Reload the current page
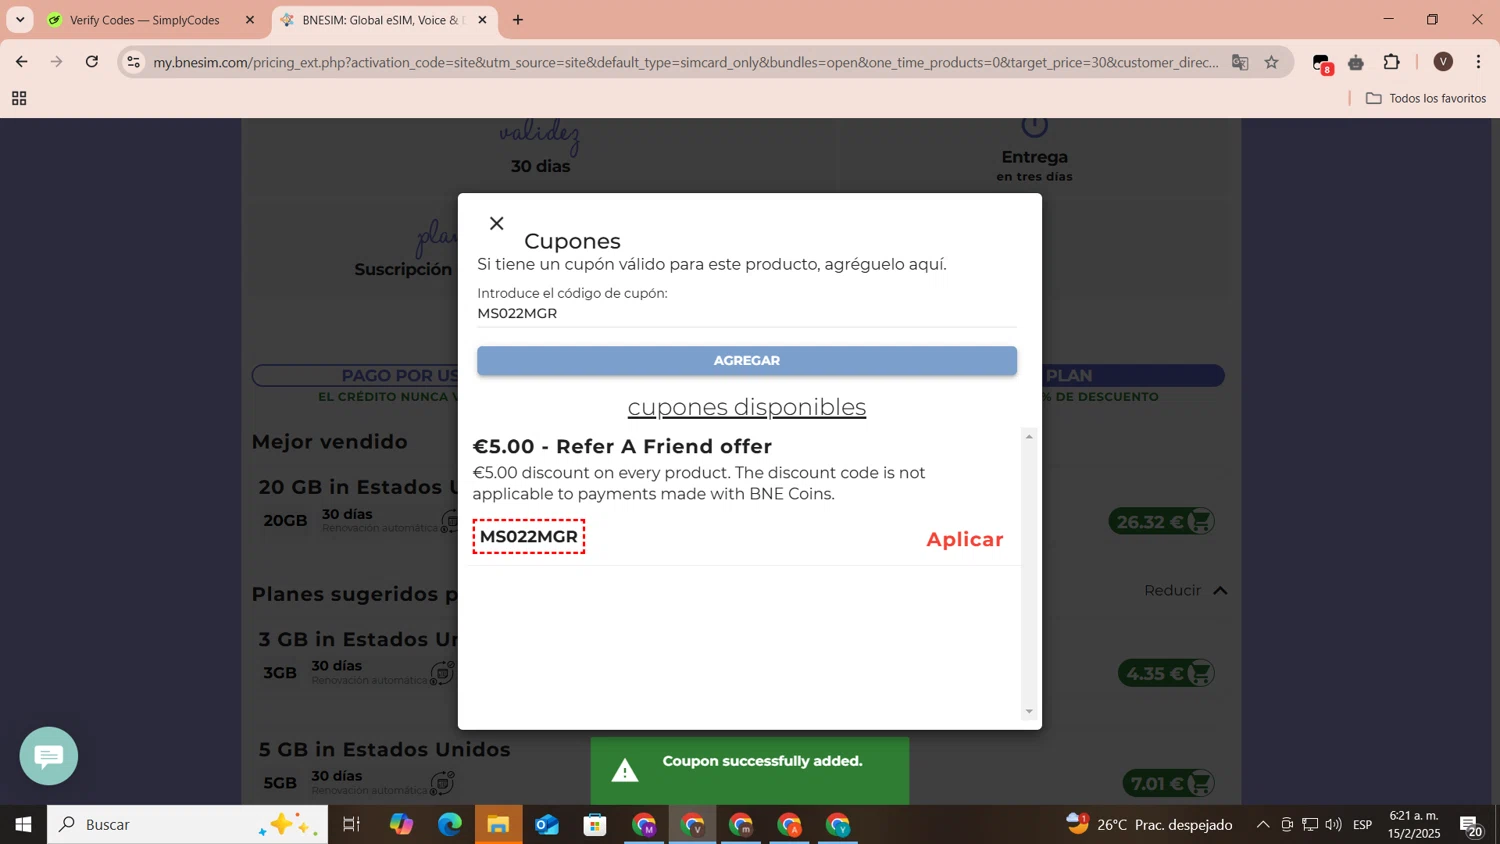The height and width of the screenshot is (844, 1500). pos(92,62)
